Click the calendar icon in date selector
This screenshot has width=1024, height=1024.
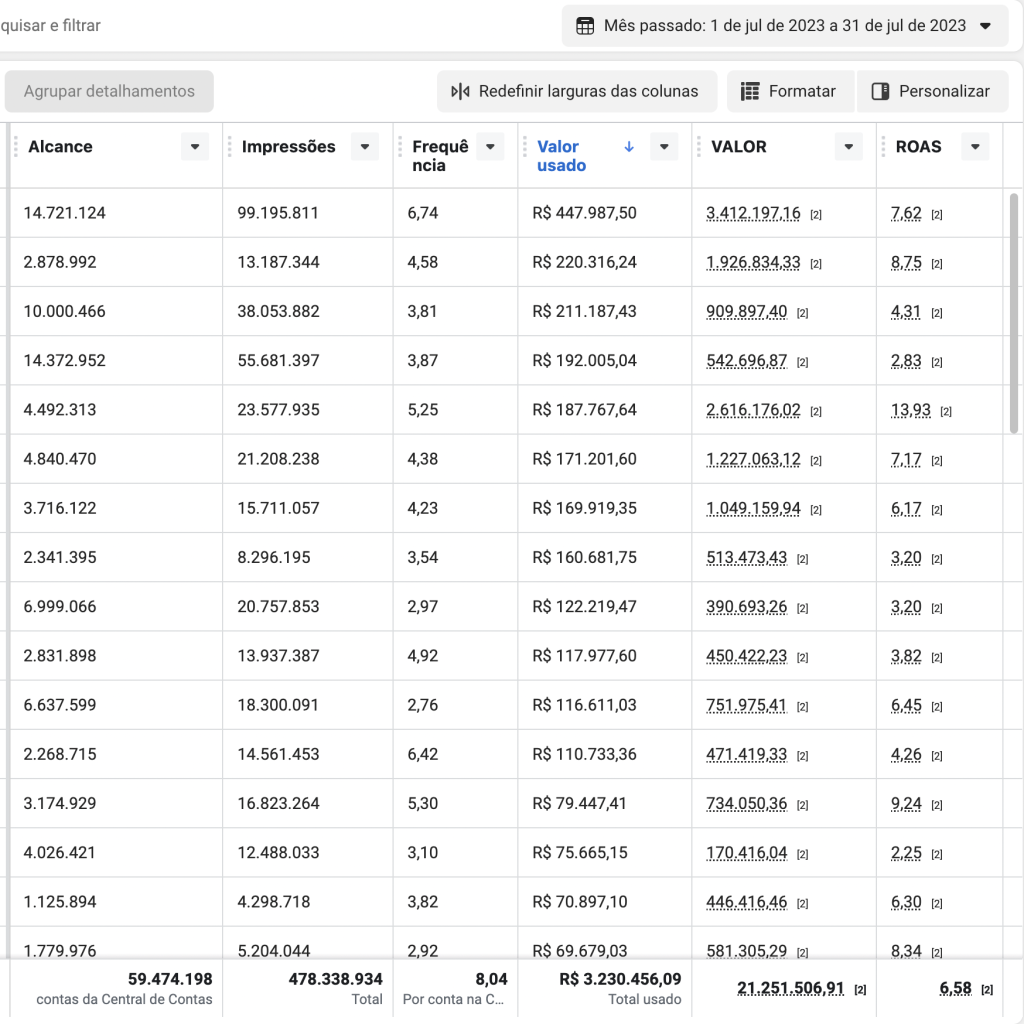pos(584,26)
